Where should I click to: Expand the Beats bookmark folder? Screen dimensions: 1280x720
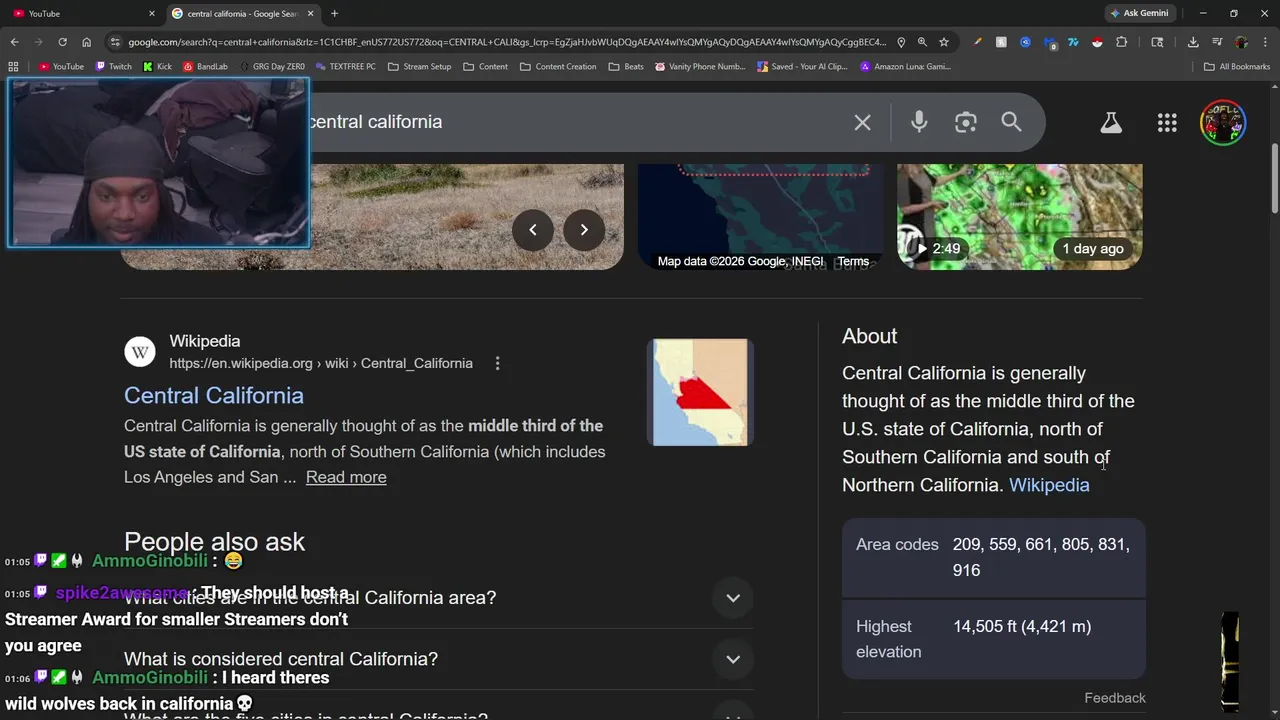625,66
